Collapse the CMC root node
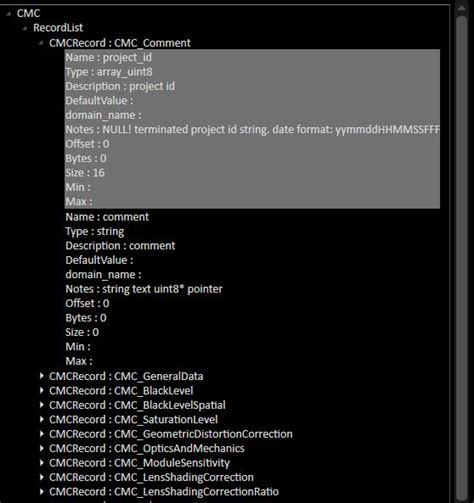 [9, 14]
